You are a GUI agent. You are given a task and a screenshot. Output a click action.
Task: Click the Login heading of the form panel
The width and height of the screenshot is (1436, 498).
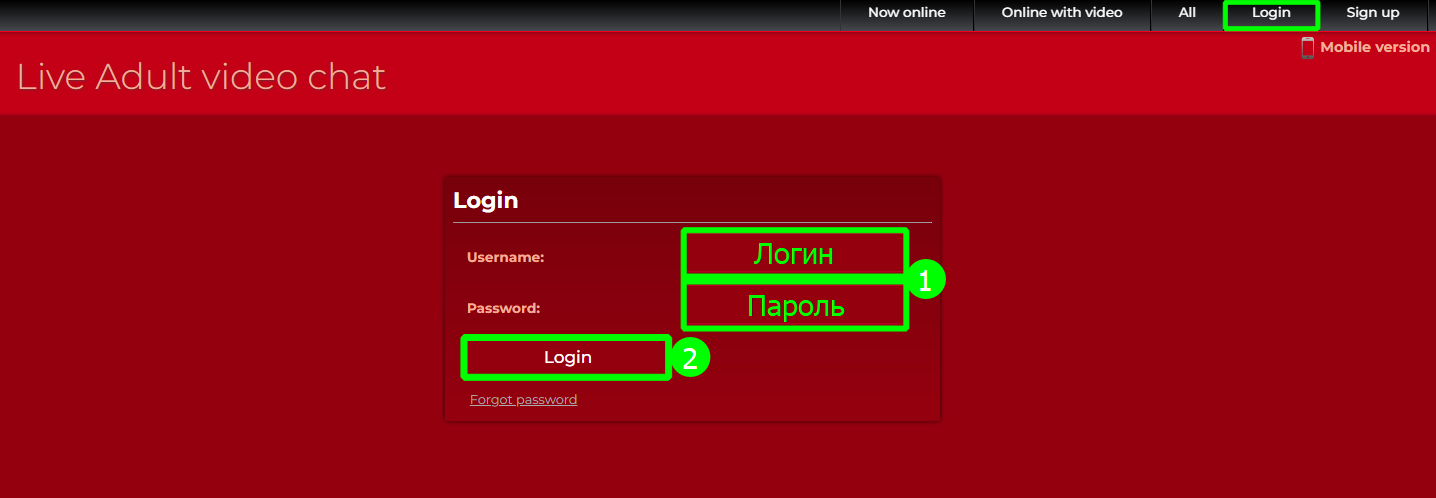click(x=486, y=200)
